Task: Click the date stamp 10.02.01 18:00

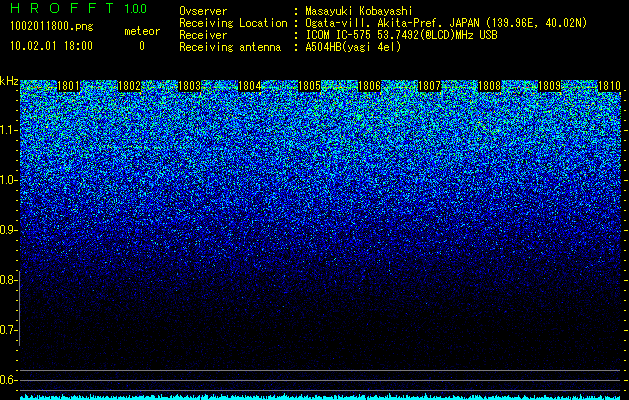Action: point(51,46)
